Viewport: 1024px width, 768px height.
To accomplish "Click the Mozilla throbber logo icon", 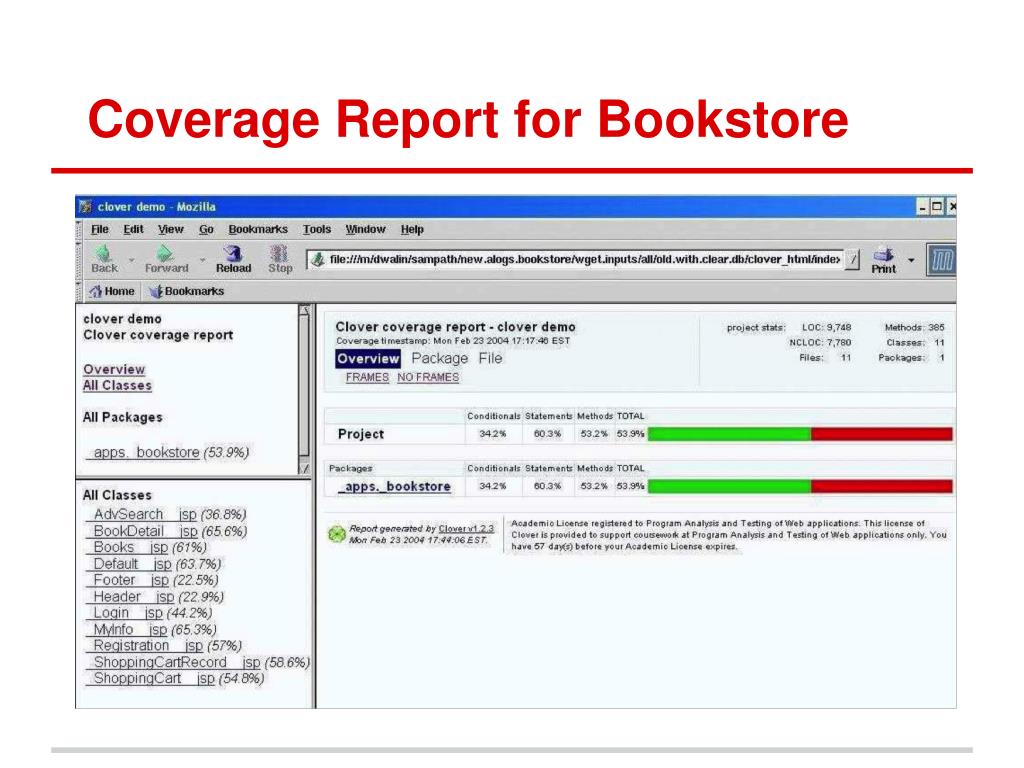I will [x=942, y=260].
